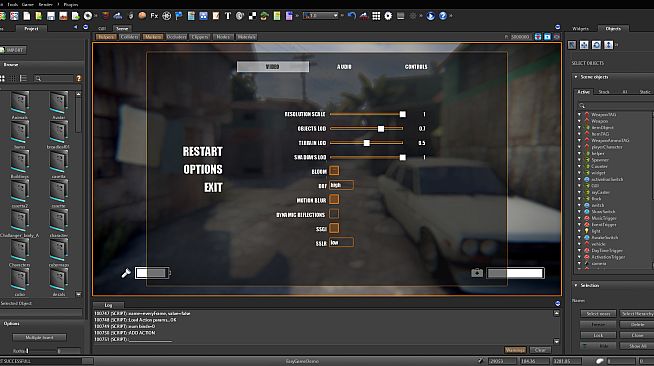Open the DOF quality dropdown set to high
The height and width of the screenshot is (366, 654).
[x=341, y=185]
